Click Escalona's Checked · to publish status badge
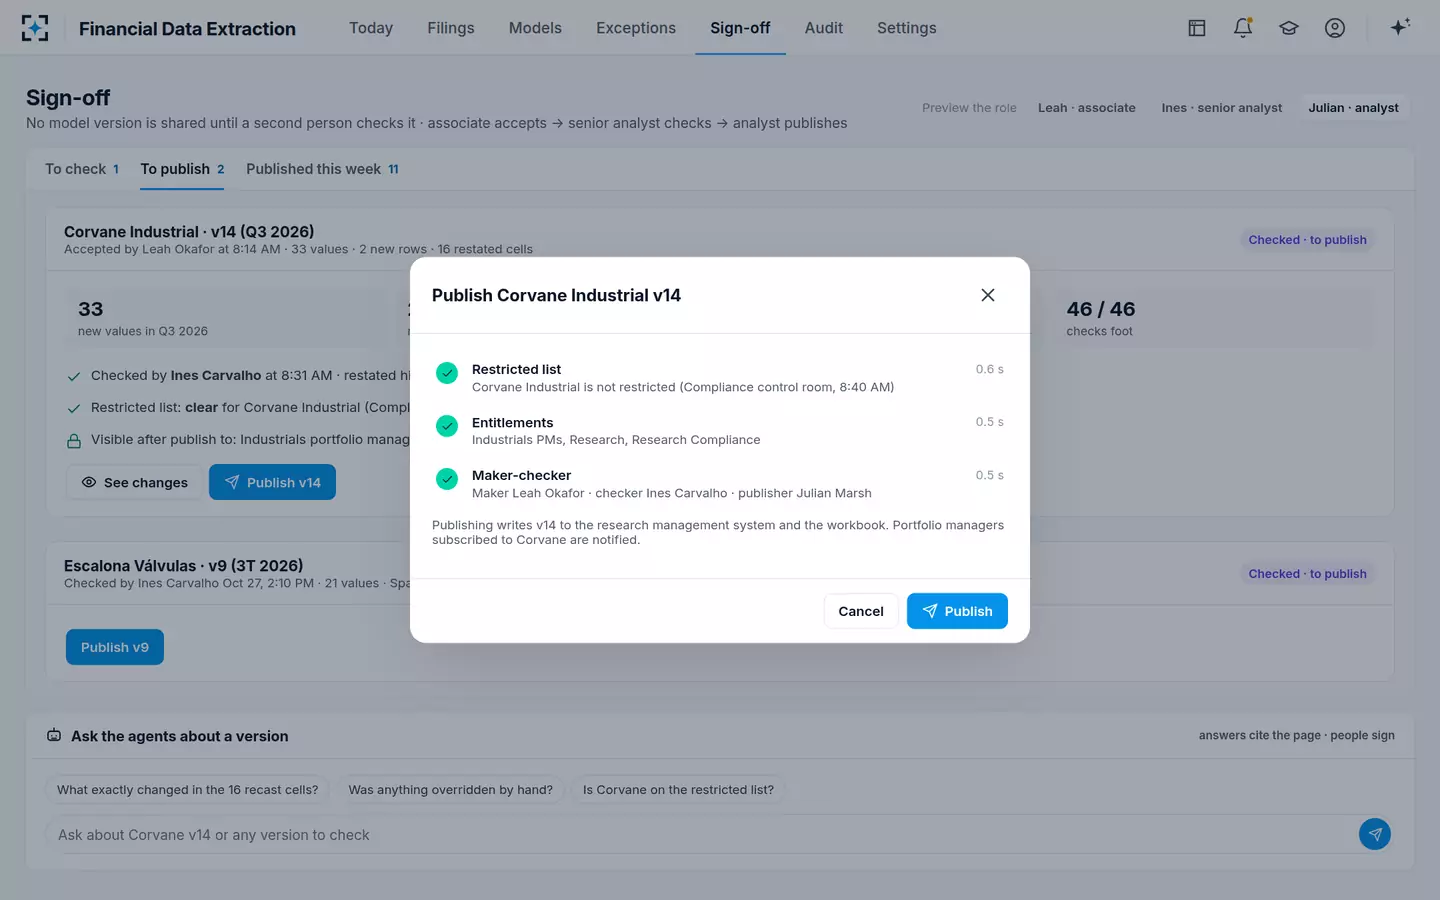 (1307, 574)
